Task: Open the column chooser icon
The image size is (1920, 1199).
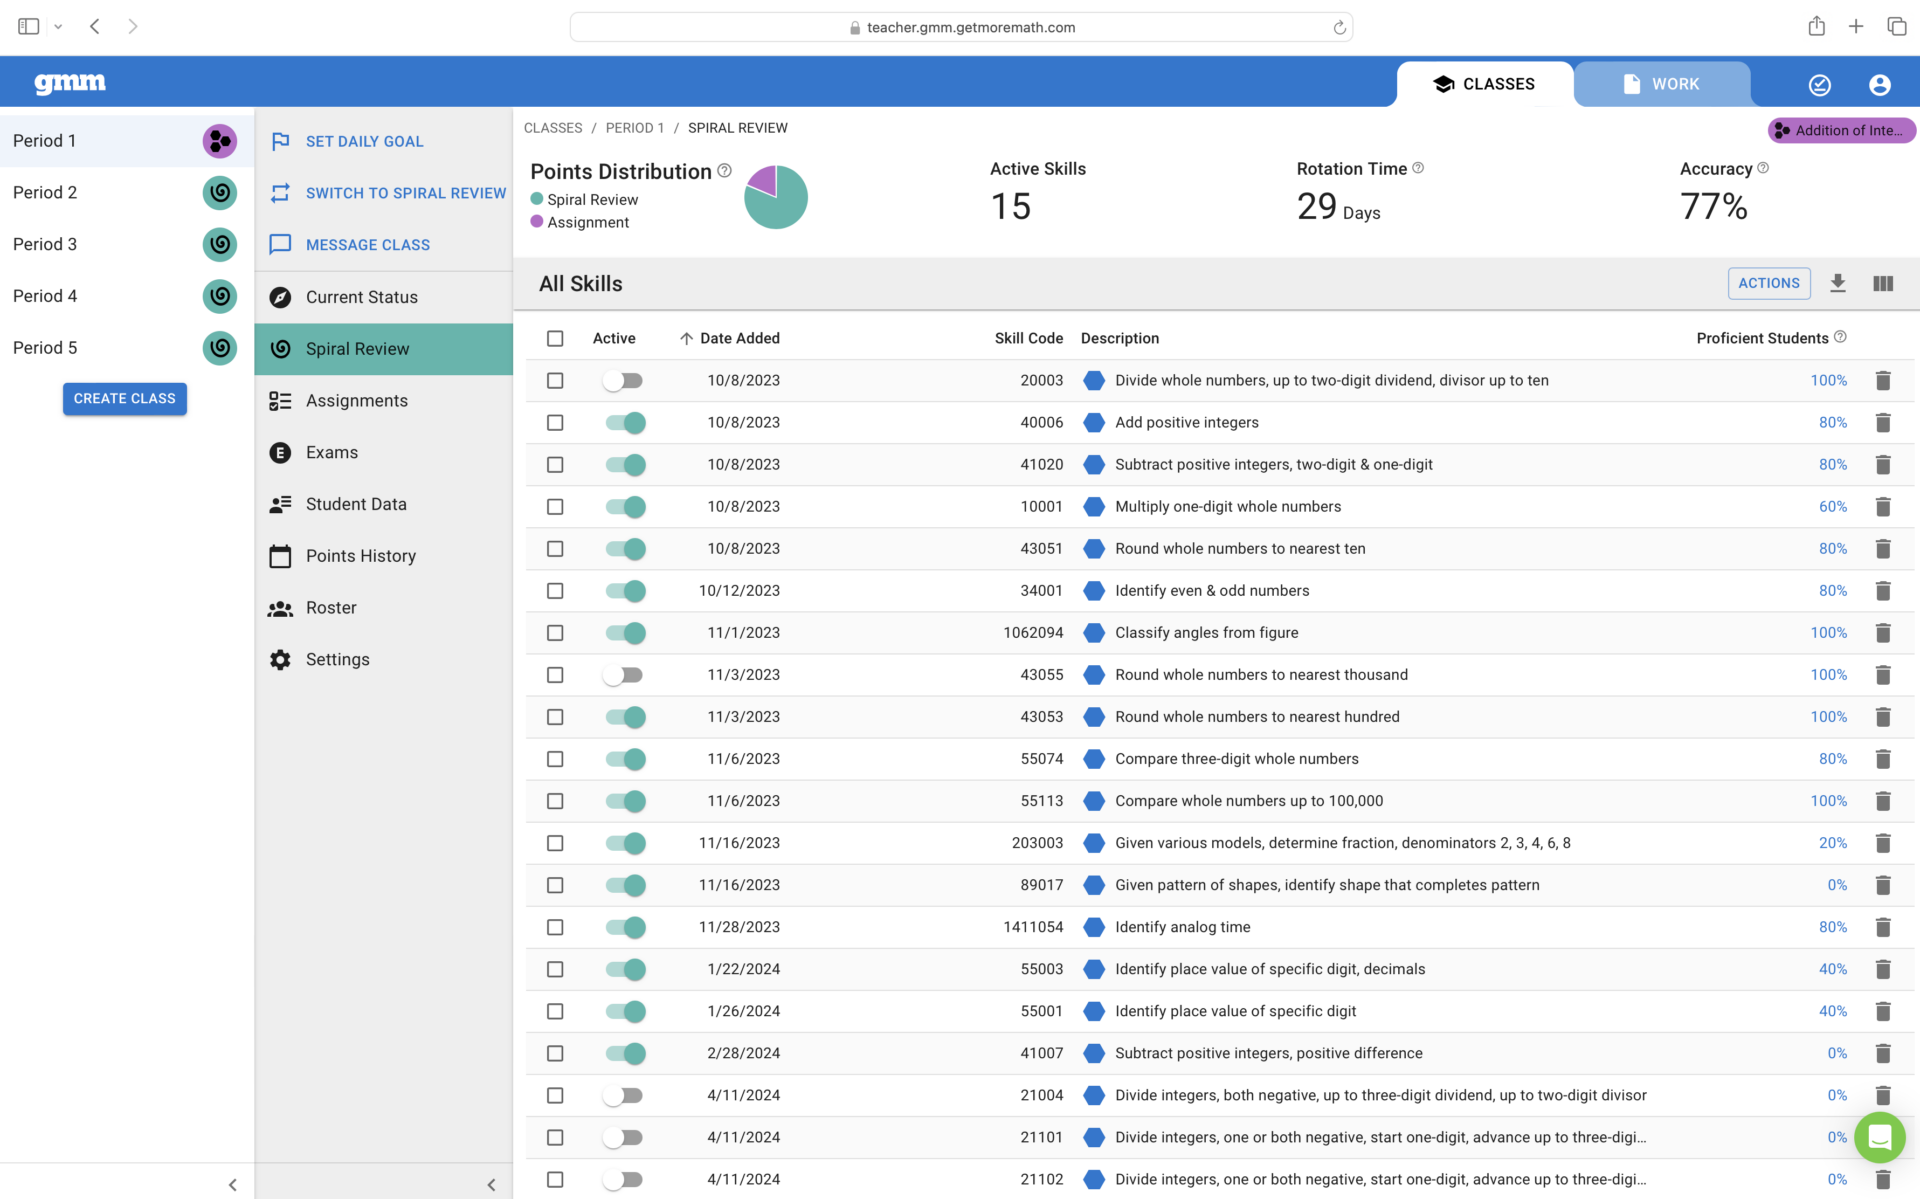Action: click(x=1883, y=283)
